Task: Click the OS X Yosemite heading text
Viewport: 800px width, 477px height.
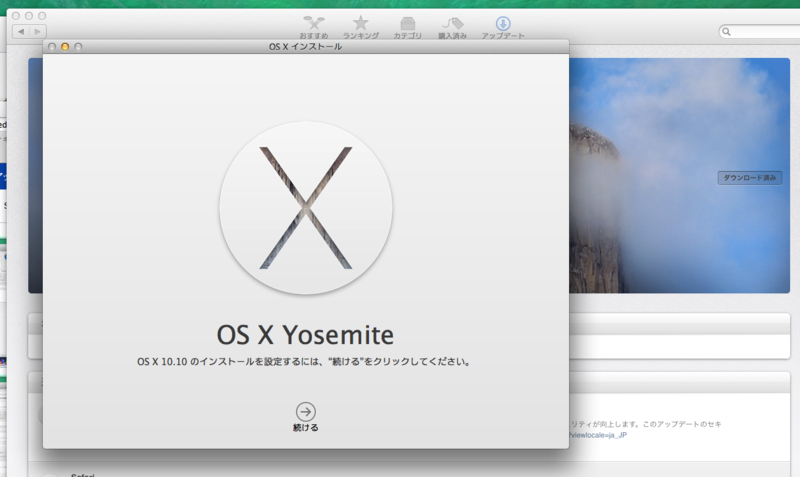Action: click(305, 335)
